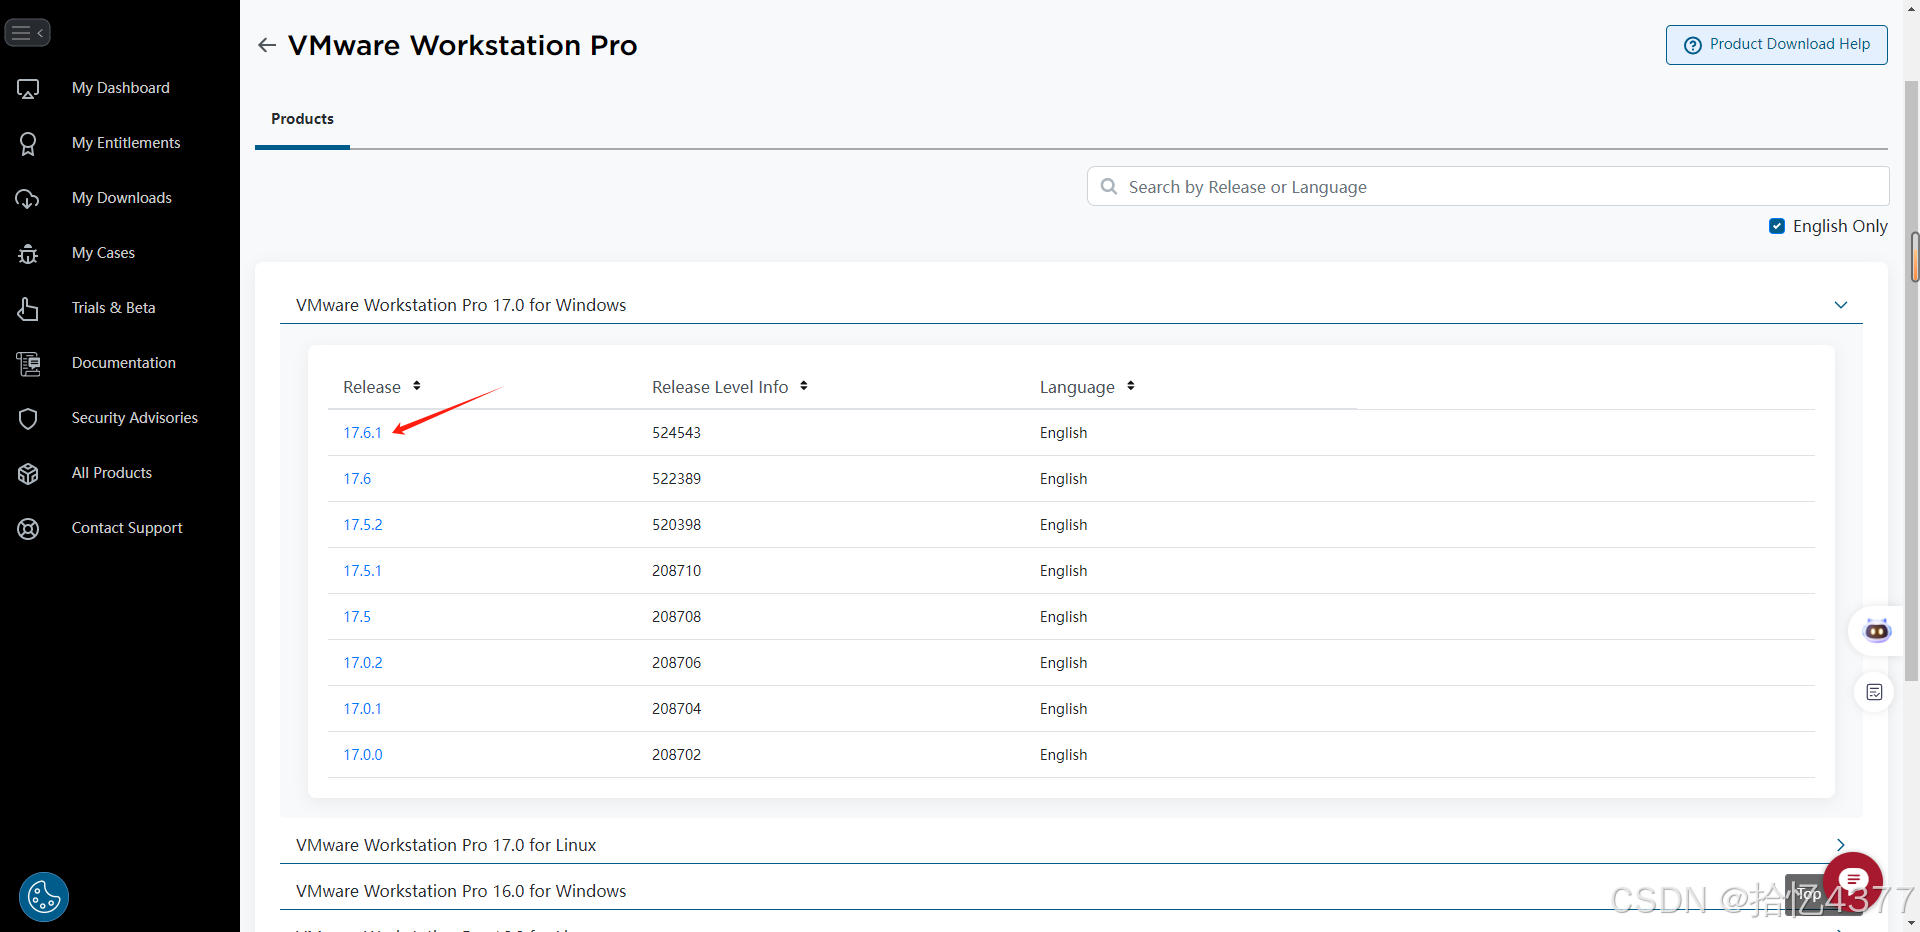Image resolution: width=1920 pixels, height=932 pixels.
Task: Click the back arrow beside VMware Workstation Pro
Action: (x=267, y=45)
